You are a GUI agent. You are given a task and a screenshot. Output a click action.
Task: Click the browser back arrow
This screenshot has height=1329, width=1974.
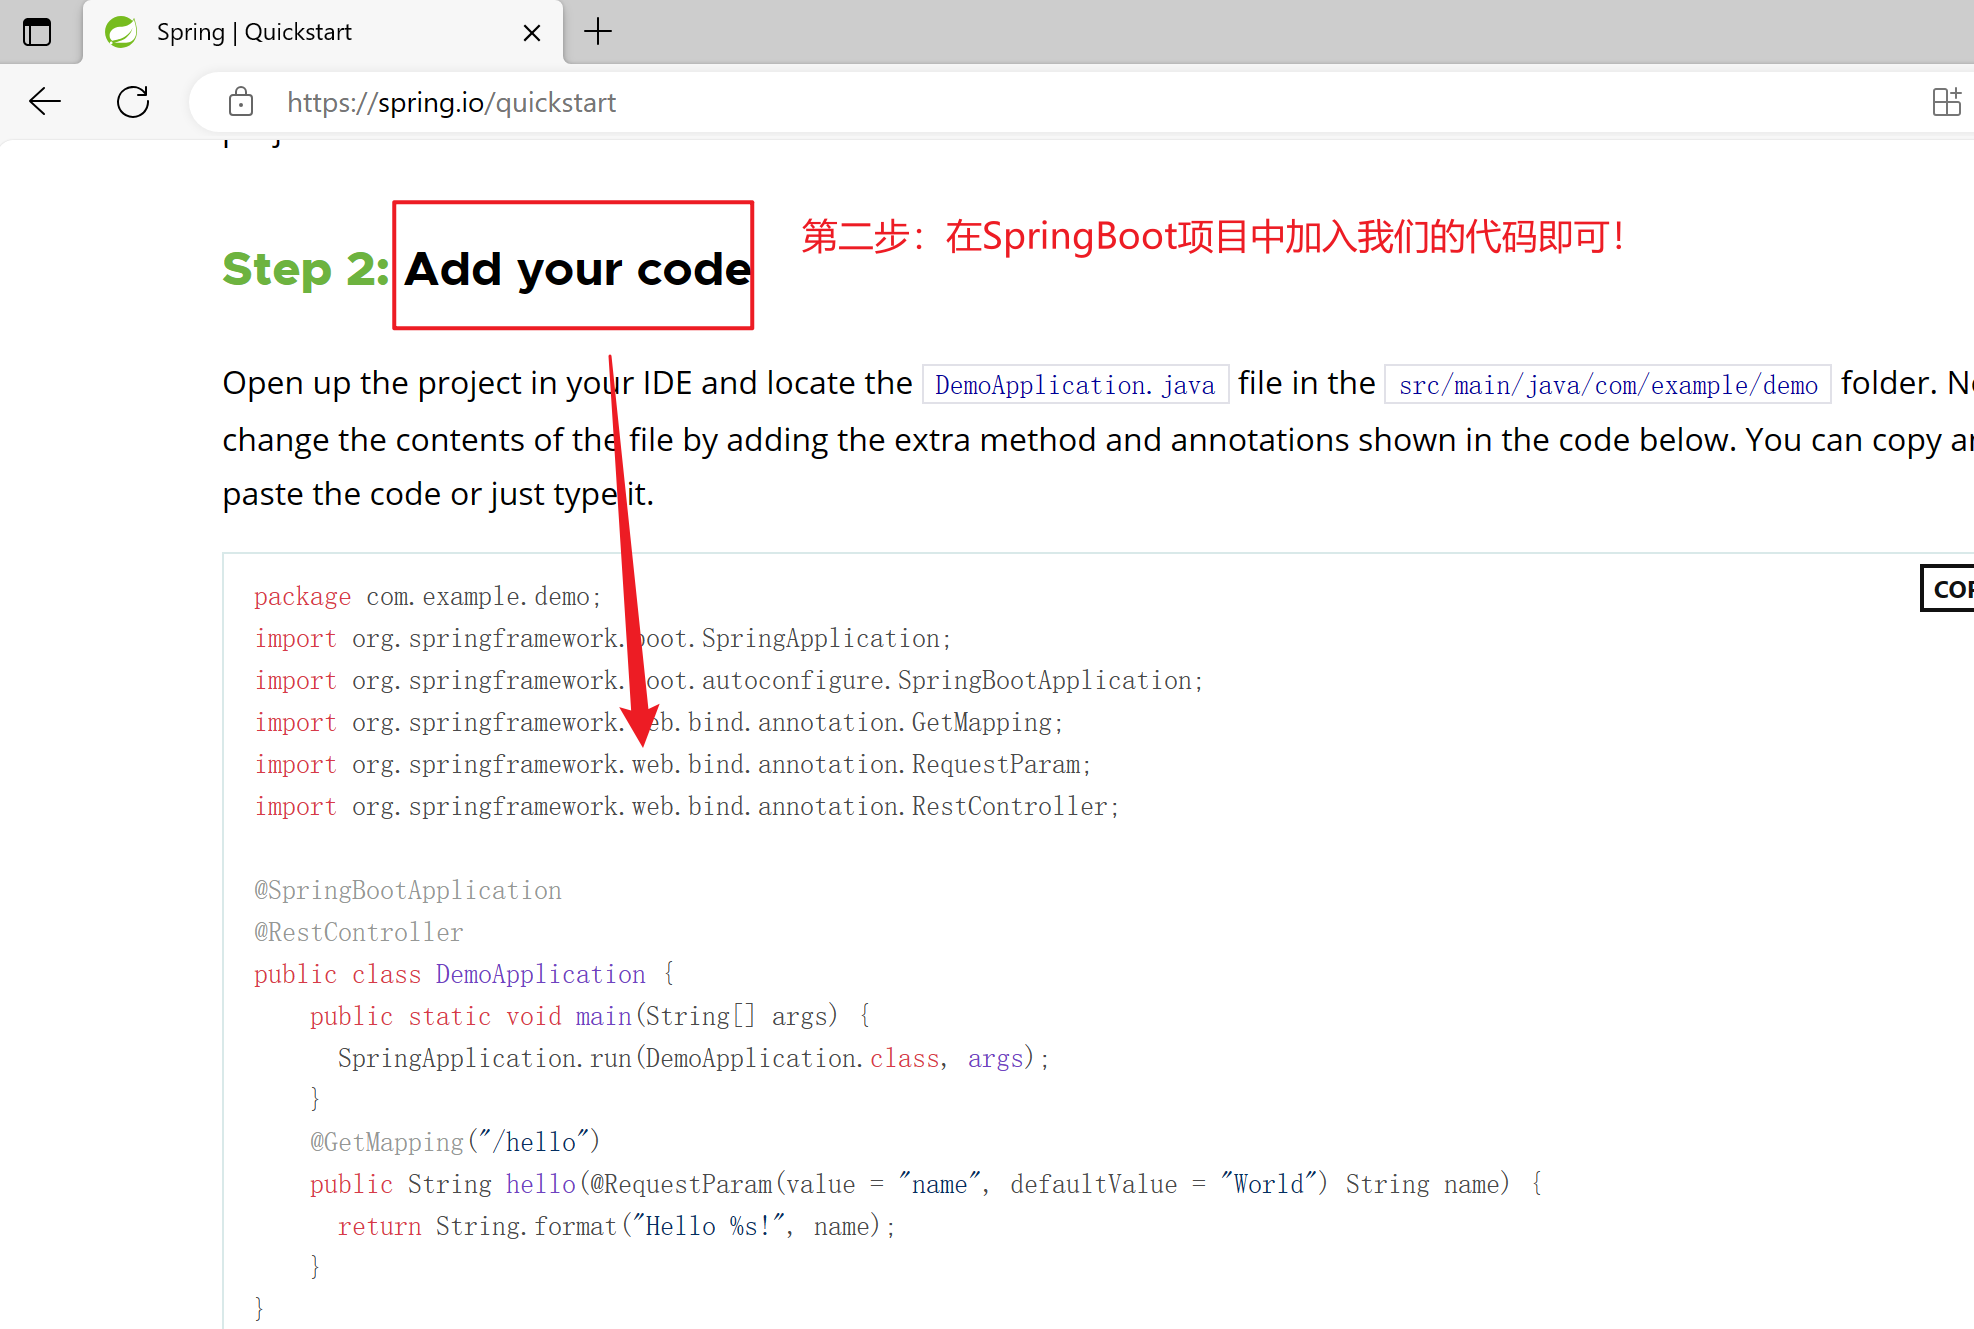tap(45, 102)
